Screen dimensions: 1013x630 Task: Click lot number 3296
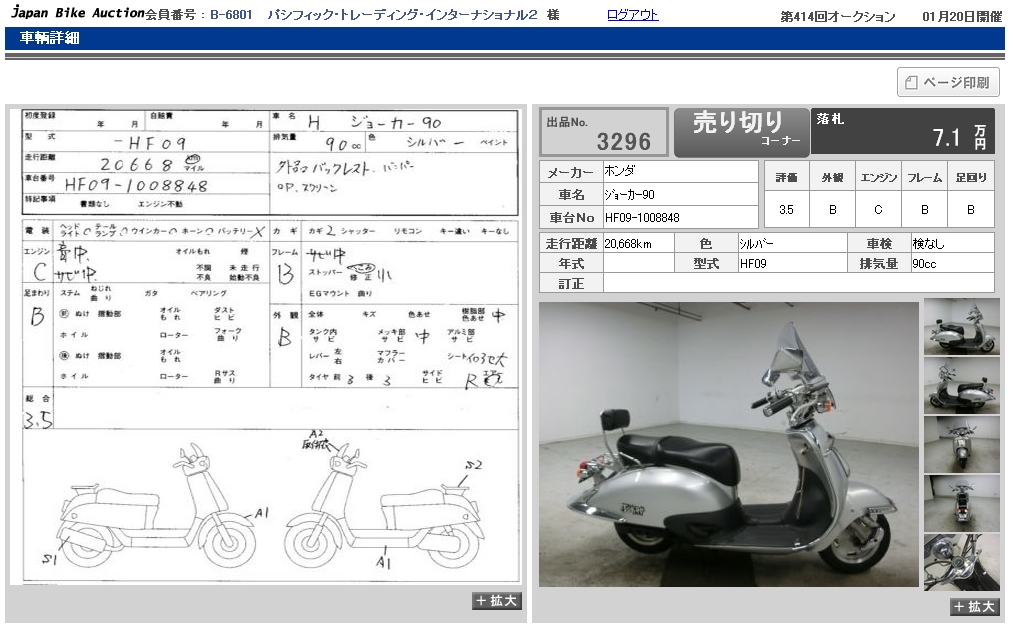pyautogui.click(x=623, y=141)
